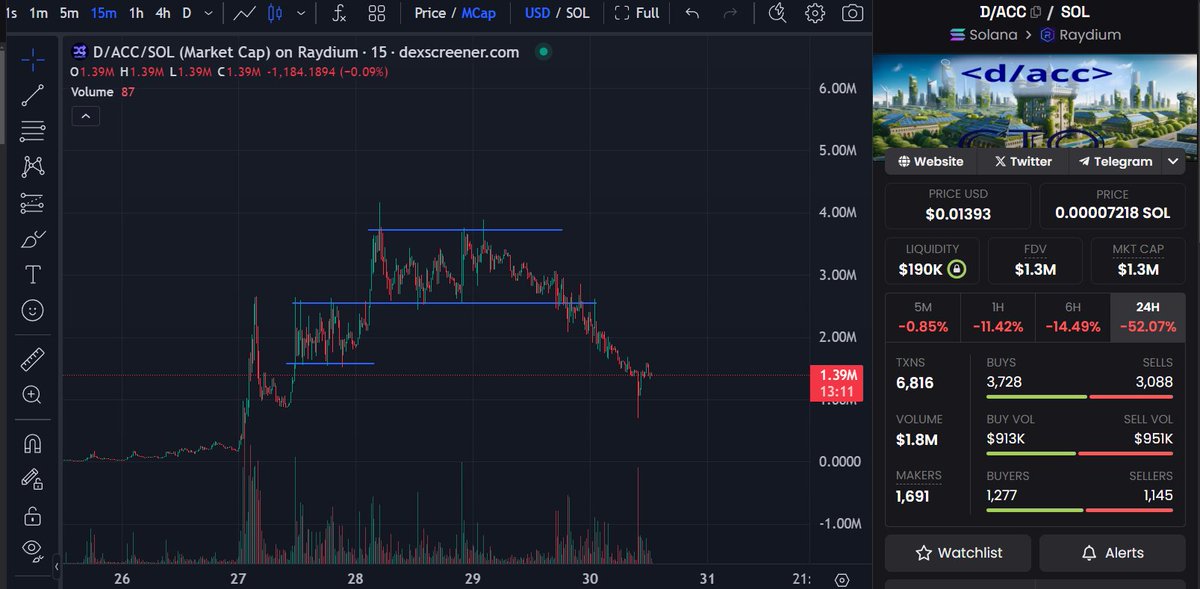Click the chart time axis settings icon
This screenshot has width=1200, height=589.
pyautogui.click(x=842, y=579)
